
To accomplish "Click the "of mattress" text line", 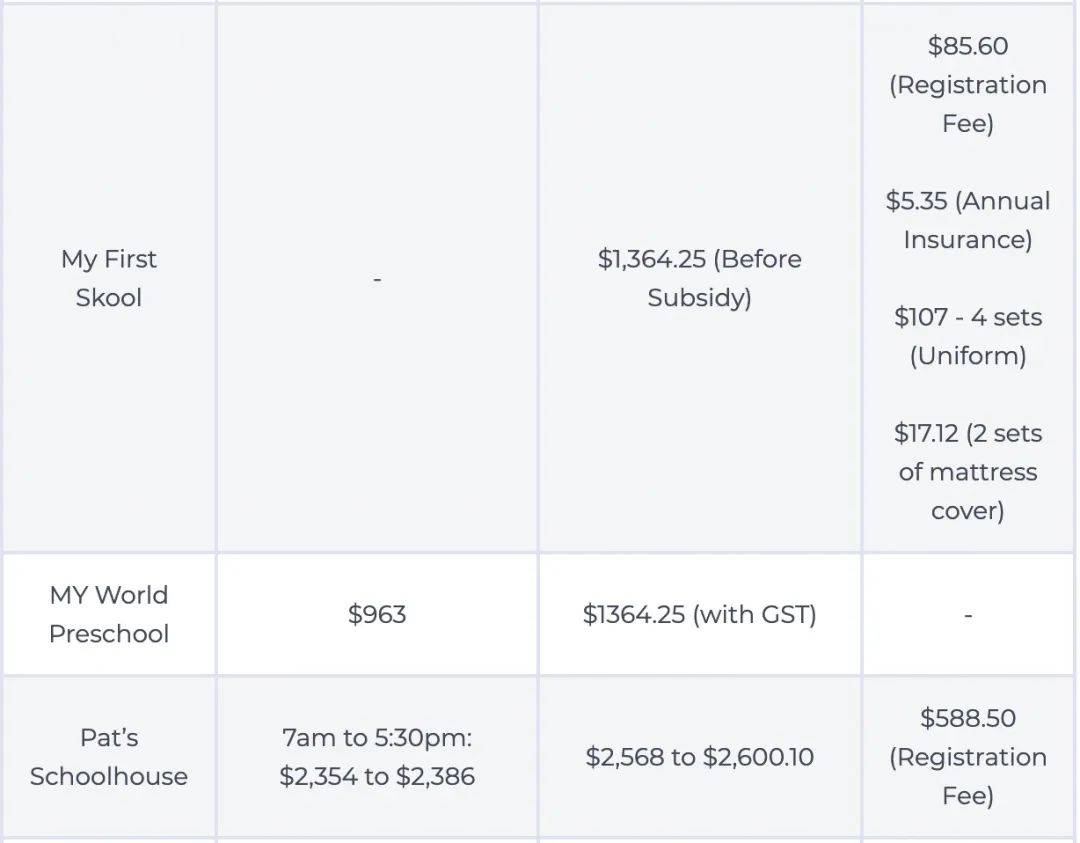I will [x=968, y=472].
